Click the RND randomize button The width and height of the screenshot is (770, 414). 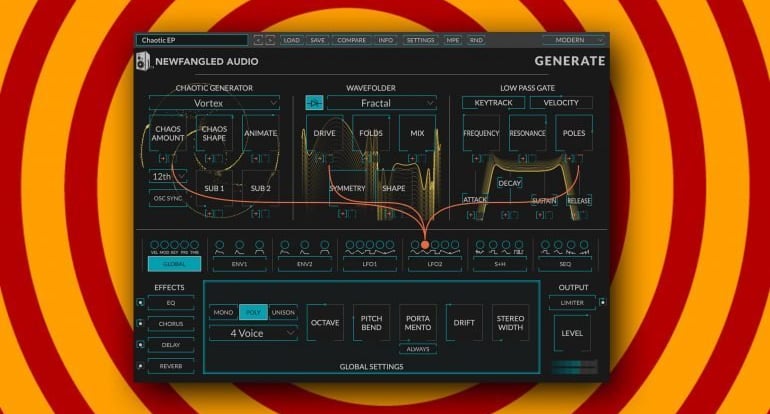tap(476, 40)
